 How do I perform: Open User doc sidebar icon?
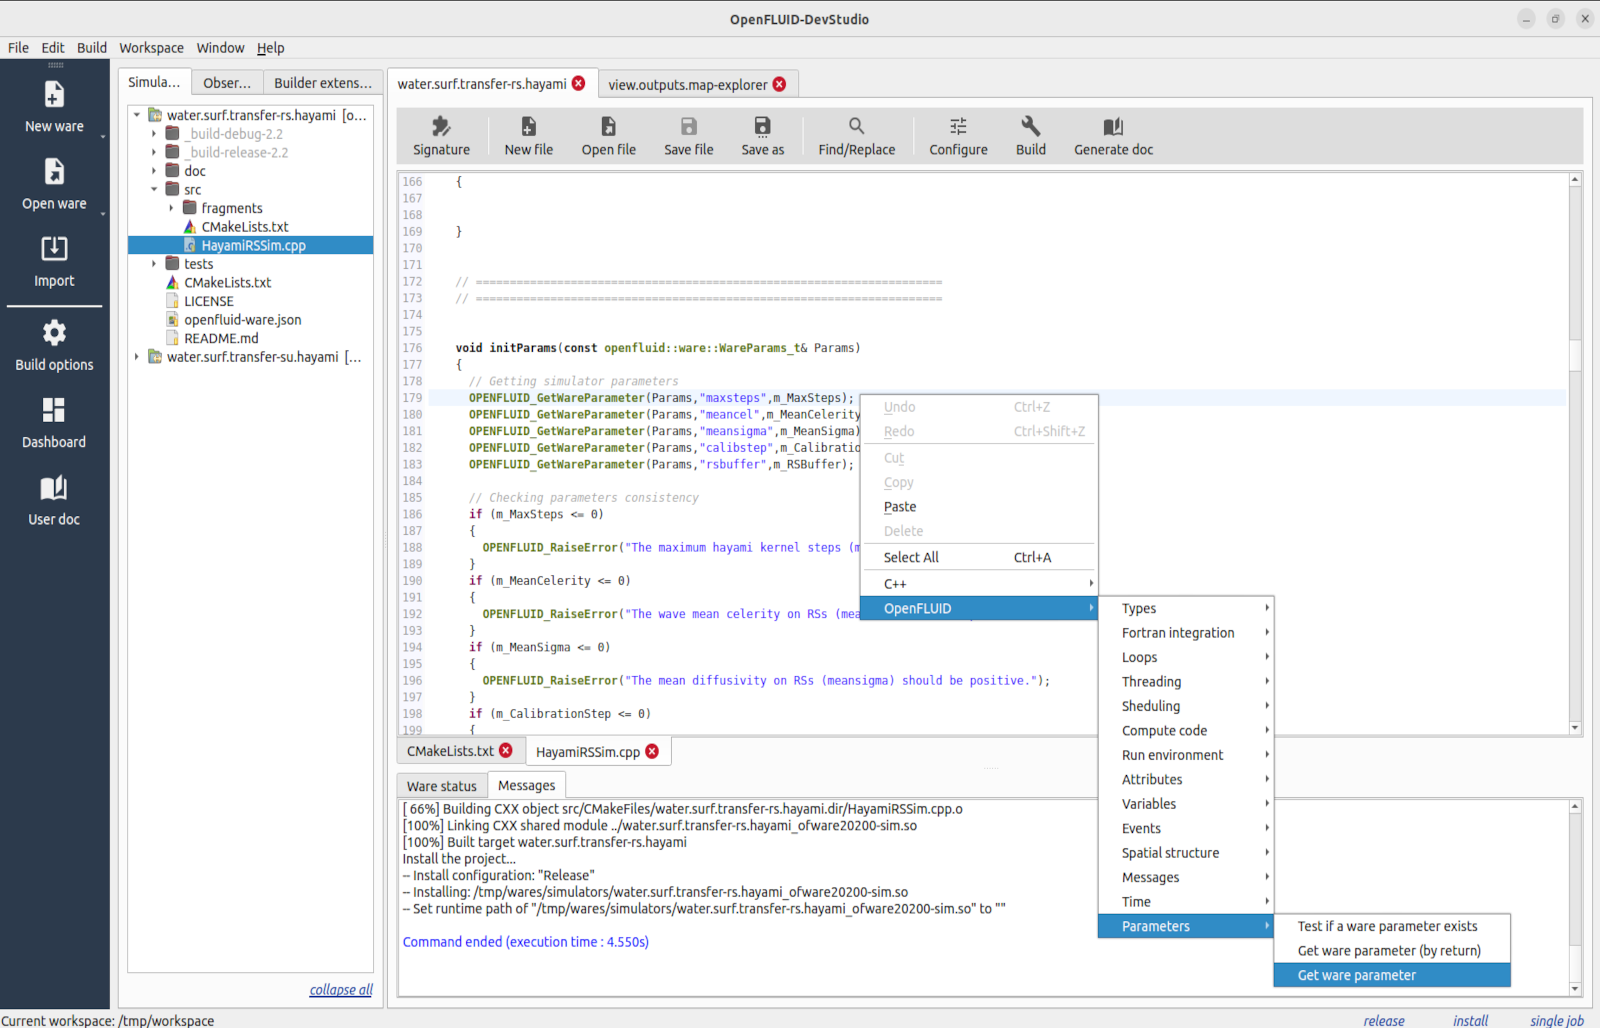tap(54, 487)
